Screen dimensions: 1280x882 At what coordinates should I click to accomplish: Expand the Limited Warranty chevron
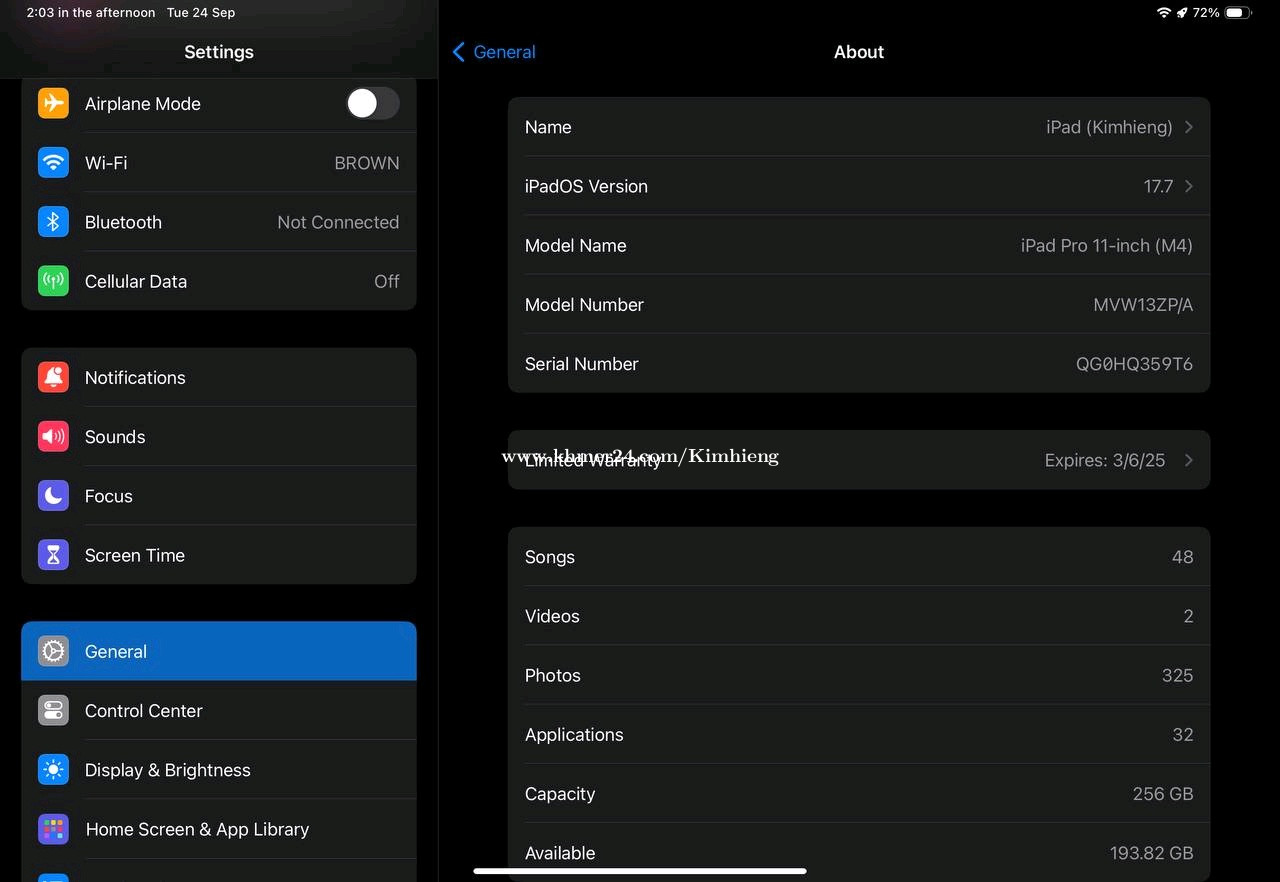point(1188,460)
